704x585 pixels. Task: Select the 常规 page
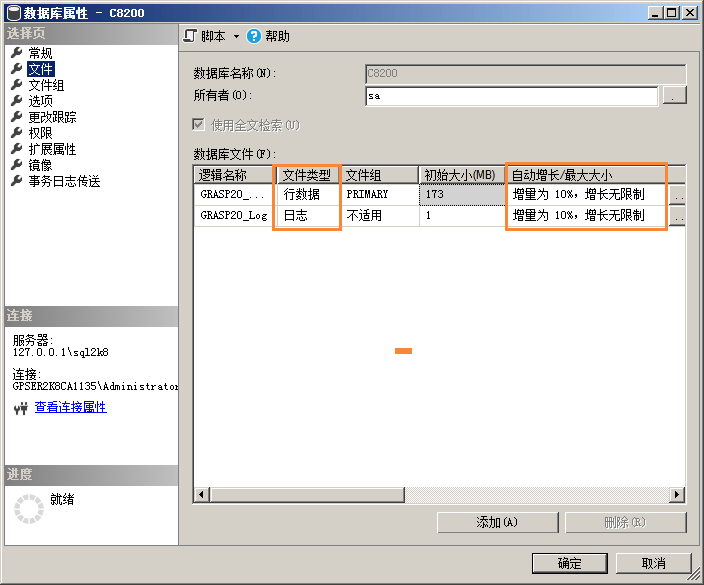pyautogui.click(x=40, y=53)
